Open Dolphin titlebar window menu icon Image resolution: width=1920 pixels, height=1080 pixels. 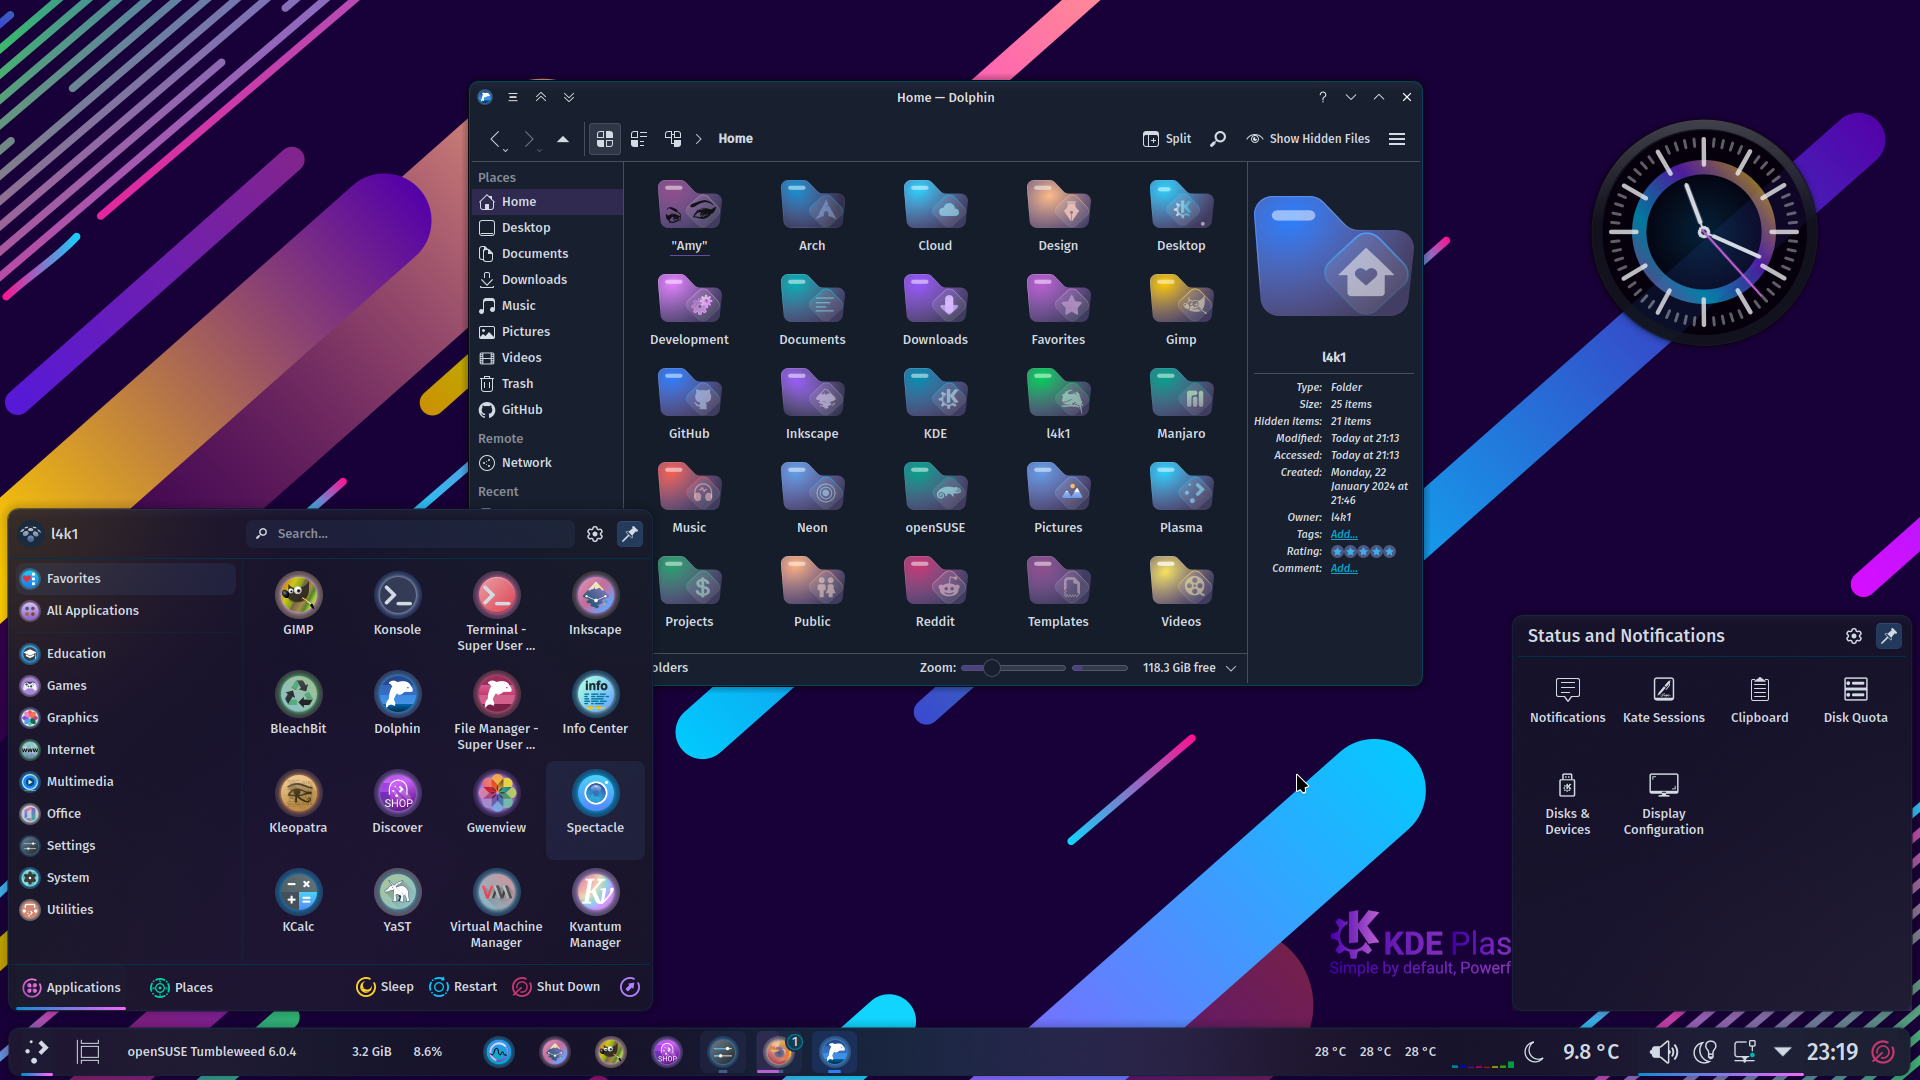pyautogui.click(x=485, y=97)
